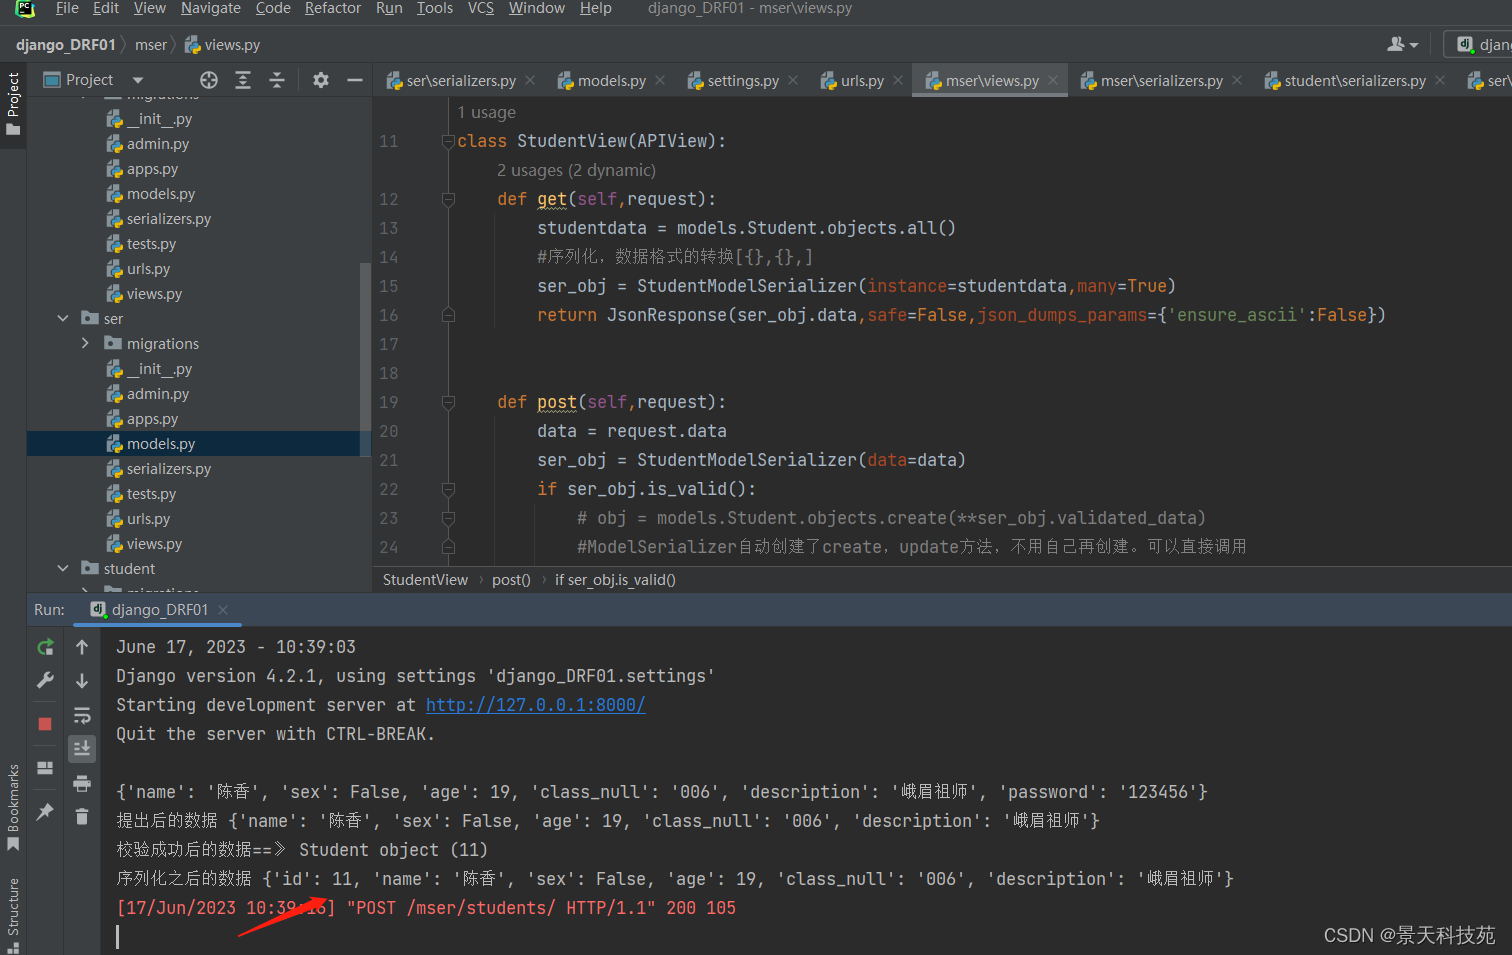Open the Refactor menu
The width and height of the screenshot is (1512, 955).
coord(333,8)
